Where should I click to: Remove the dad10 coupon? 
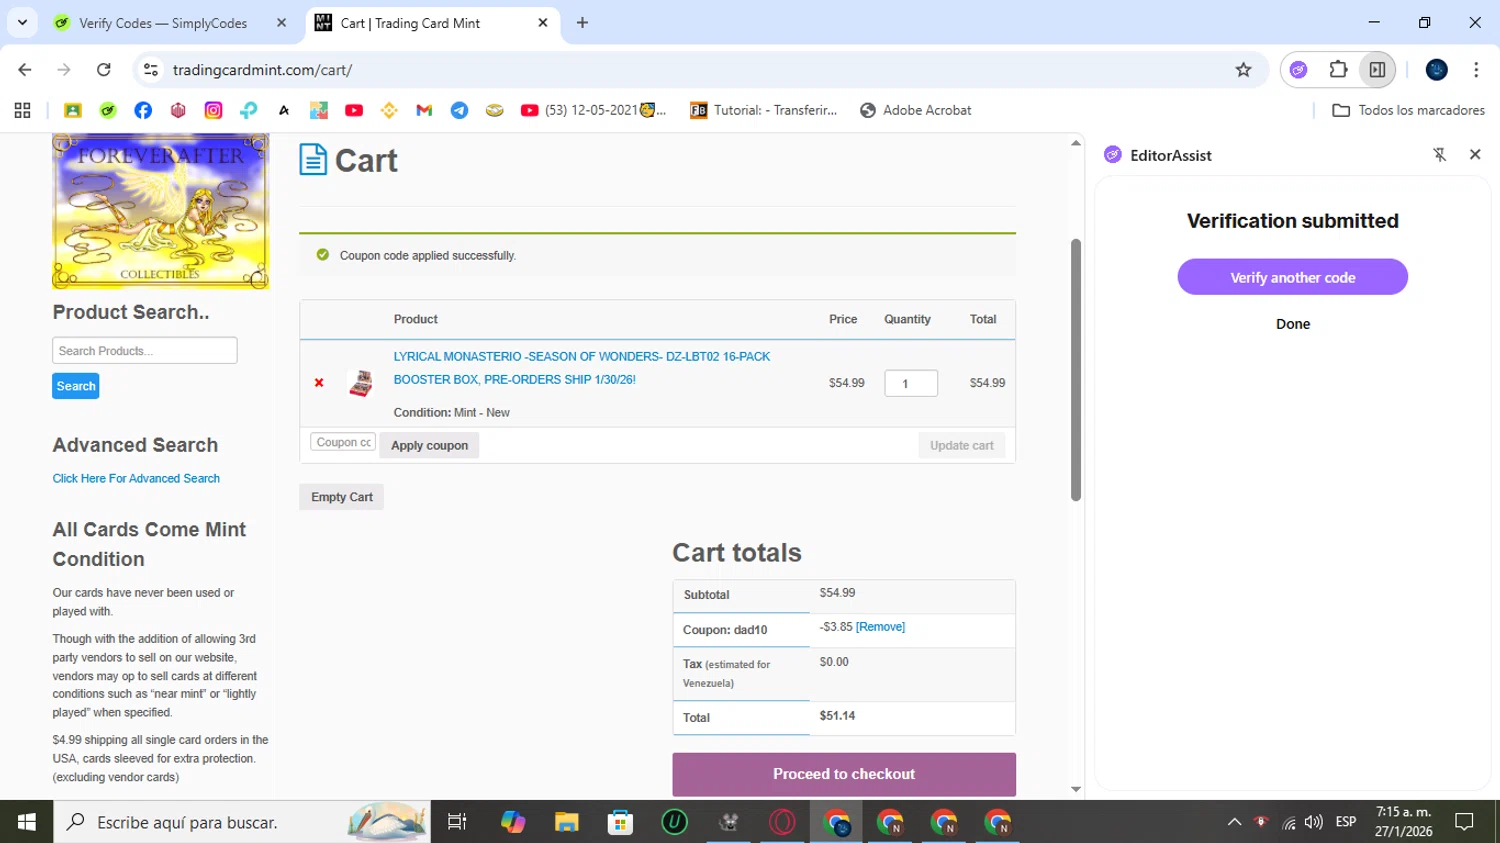pyautogui.click(x=880, y=627)
